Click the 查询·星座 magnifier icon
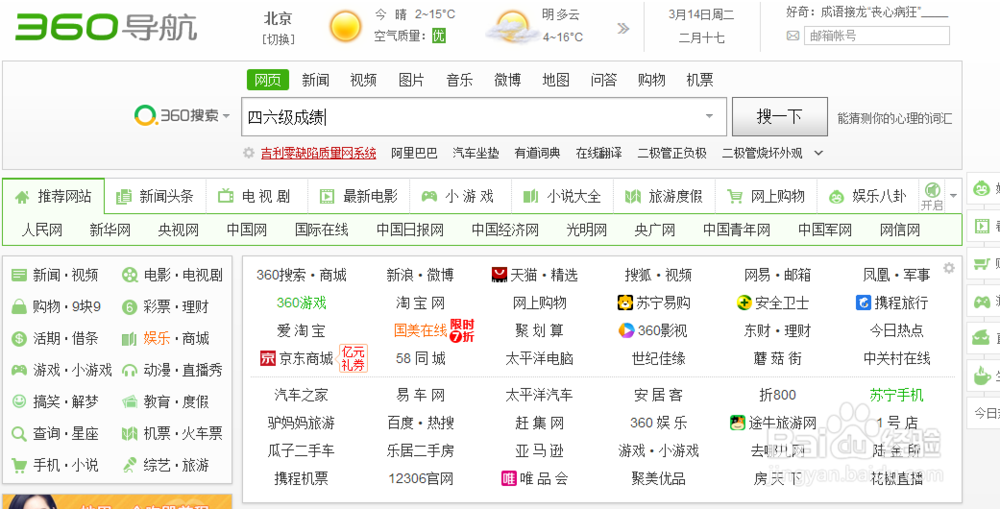The height and width of the screenshot is (509, 1000). pyautogui.click(x=19, y=434)
